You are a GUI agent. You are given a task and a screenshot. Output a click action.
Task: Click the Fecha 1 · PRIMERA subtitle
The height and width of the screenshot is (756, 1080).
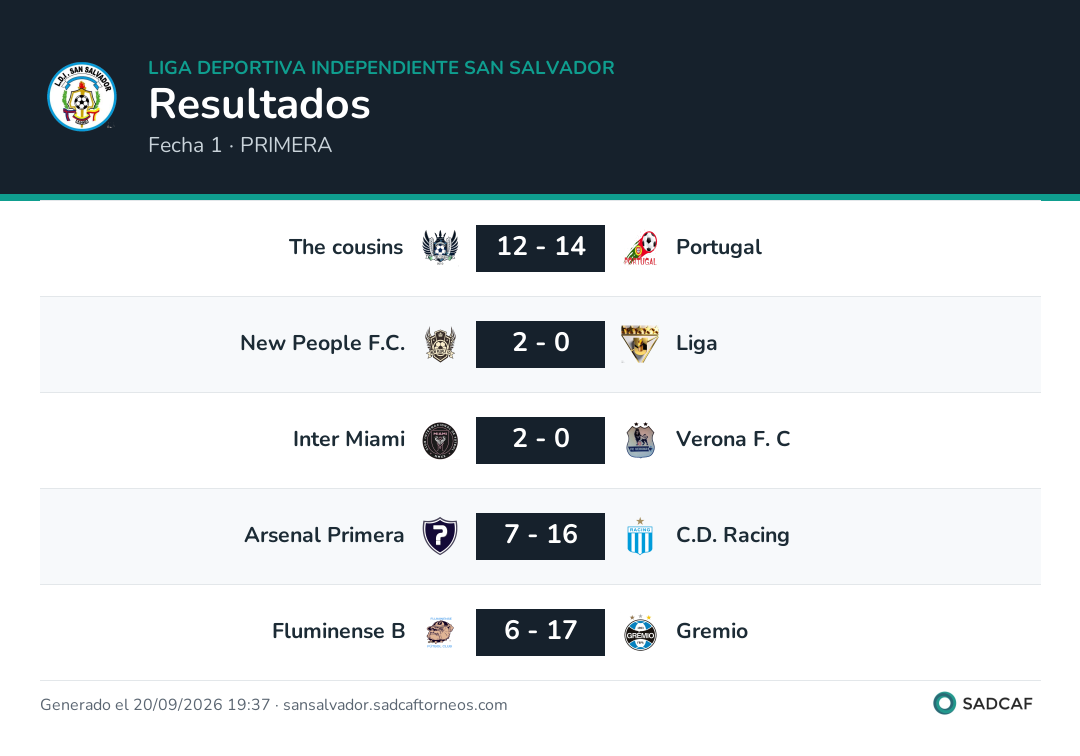pos(240,145)
